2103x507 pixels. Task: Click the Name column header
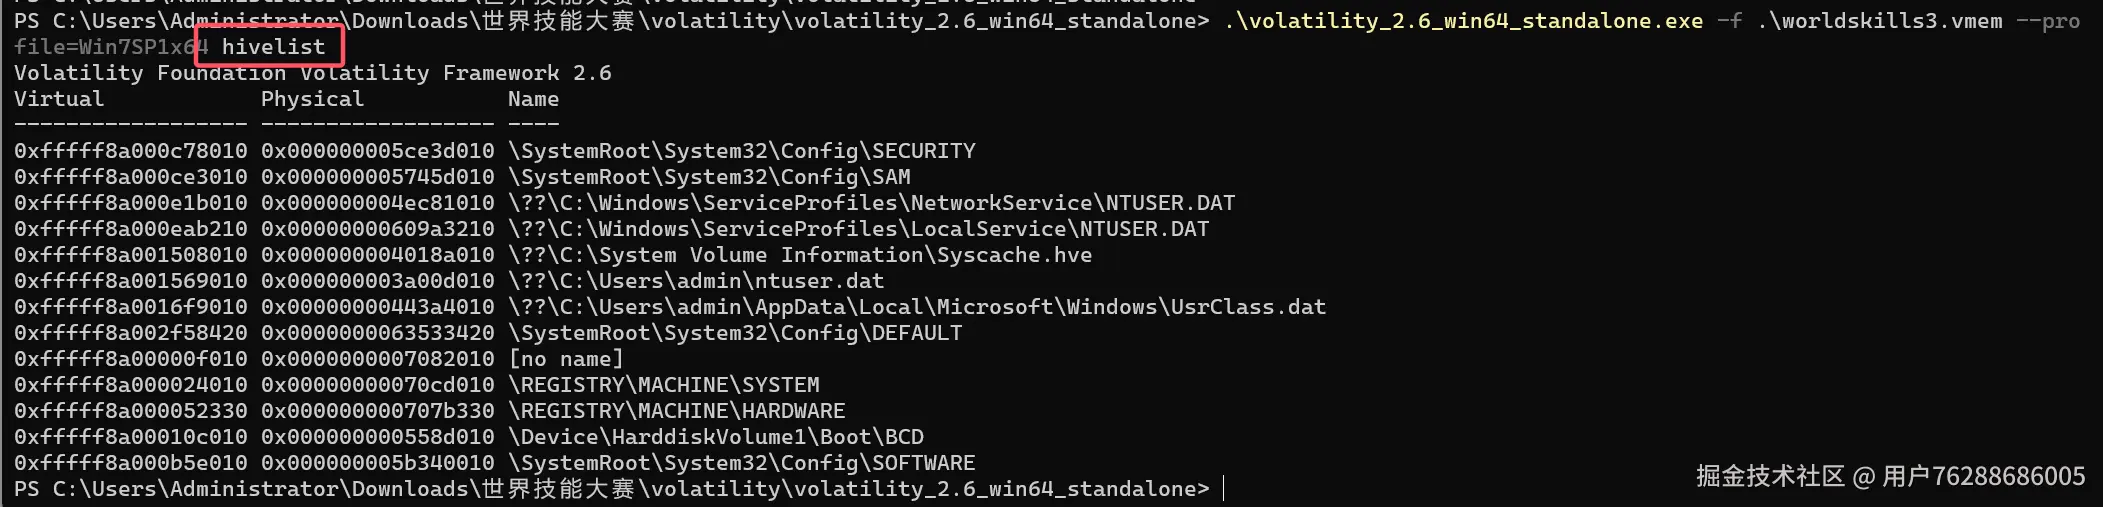(534, 99)
